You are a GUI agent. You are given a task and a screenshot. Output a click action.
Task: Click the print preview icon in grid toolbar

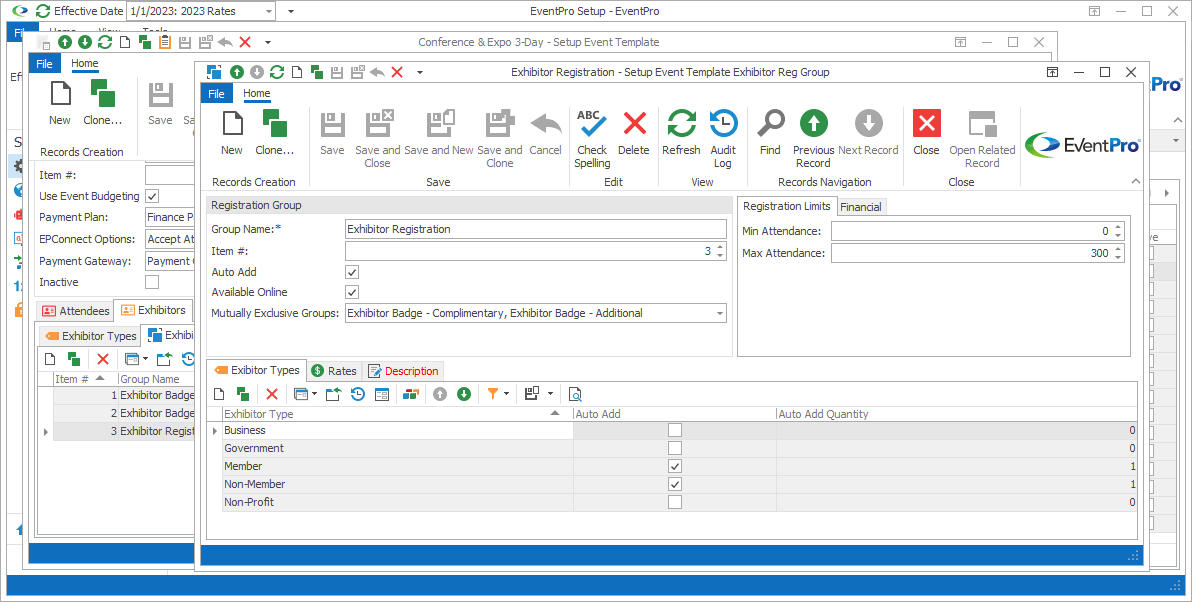(575, 394)
